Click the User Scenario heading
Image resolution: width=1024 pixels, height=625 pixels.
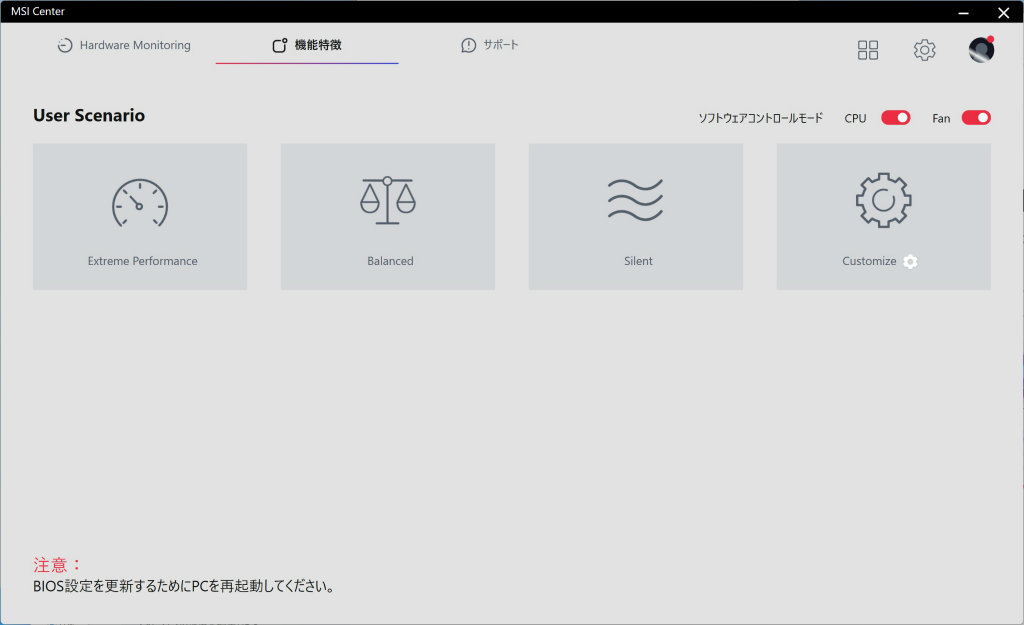89,116
